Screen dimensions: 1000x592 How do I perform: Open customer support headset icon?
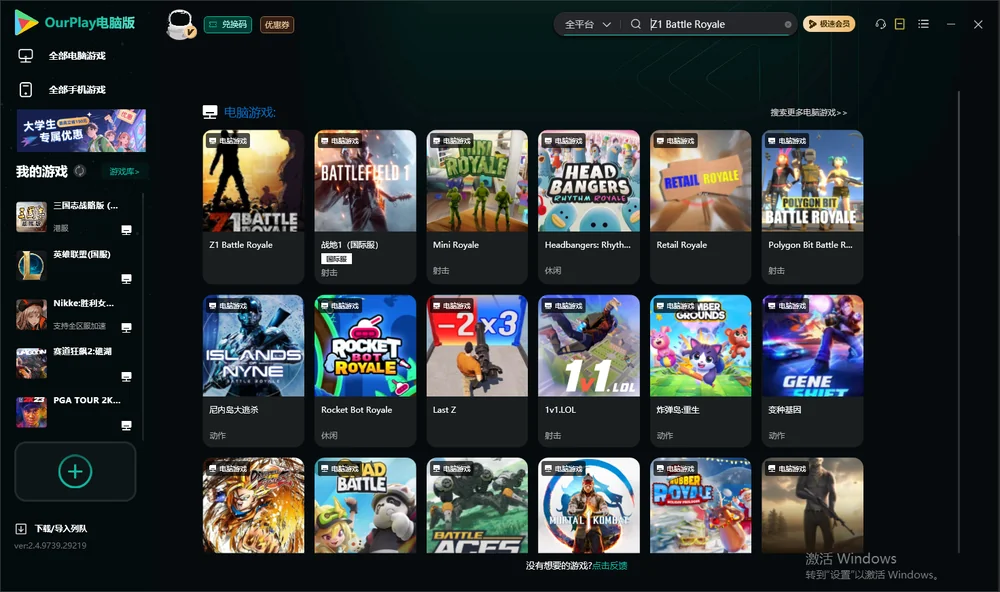click(x=881, y=24)
